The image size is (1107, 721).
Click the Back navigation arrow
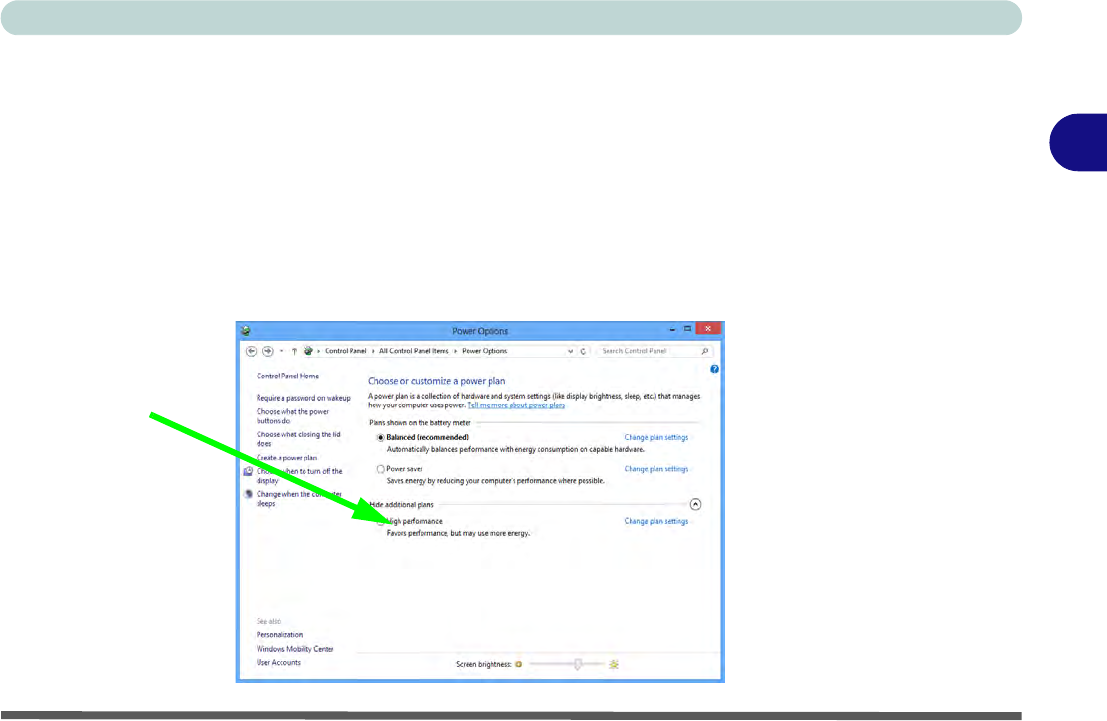[251, 351]
